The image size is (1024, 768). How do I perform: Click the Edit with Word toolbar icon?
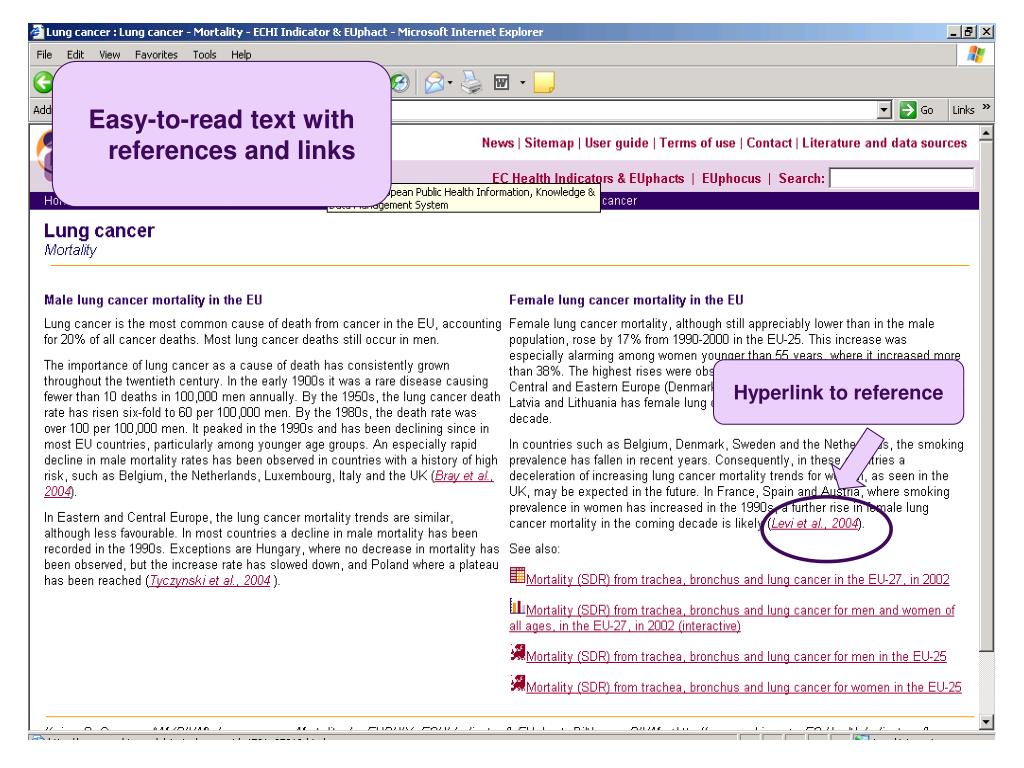[x=502, y=82]
